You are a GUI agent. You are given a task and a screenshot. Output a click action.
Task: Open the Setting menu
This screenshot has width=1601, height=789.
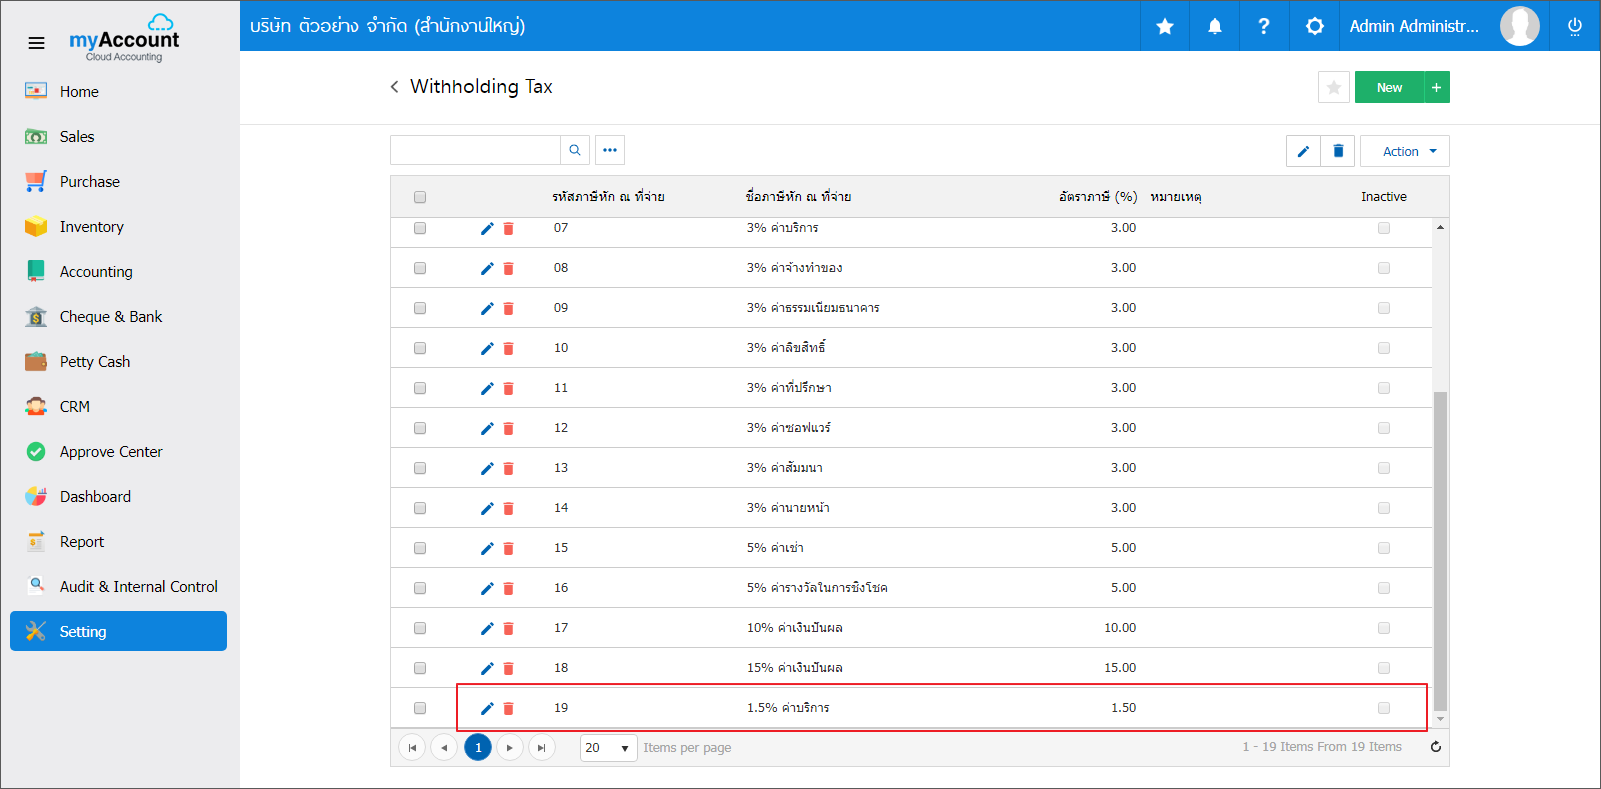(x=118, y=631)
